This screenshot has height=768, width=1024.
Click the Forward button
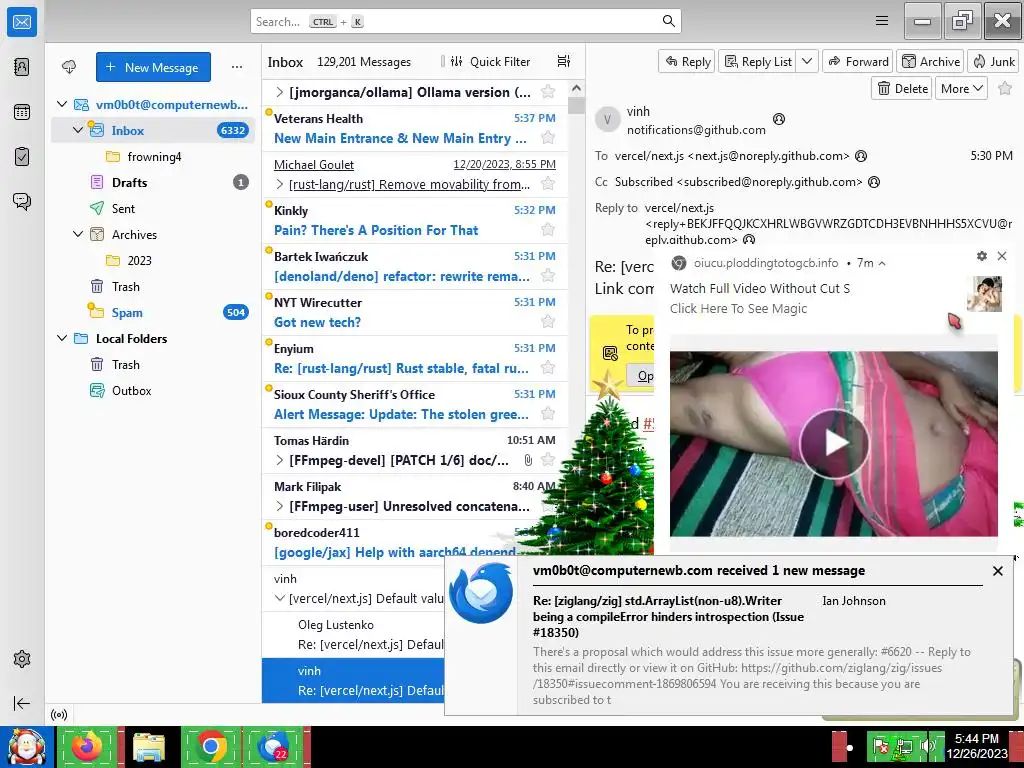click(x=858, y=61)
